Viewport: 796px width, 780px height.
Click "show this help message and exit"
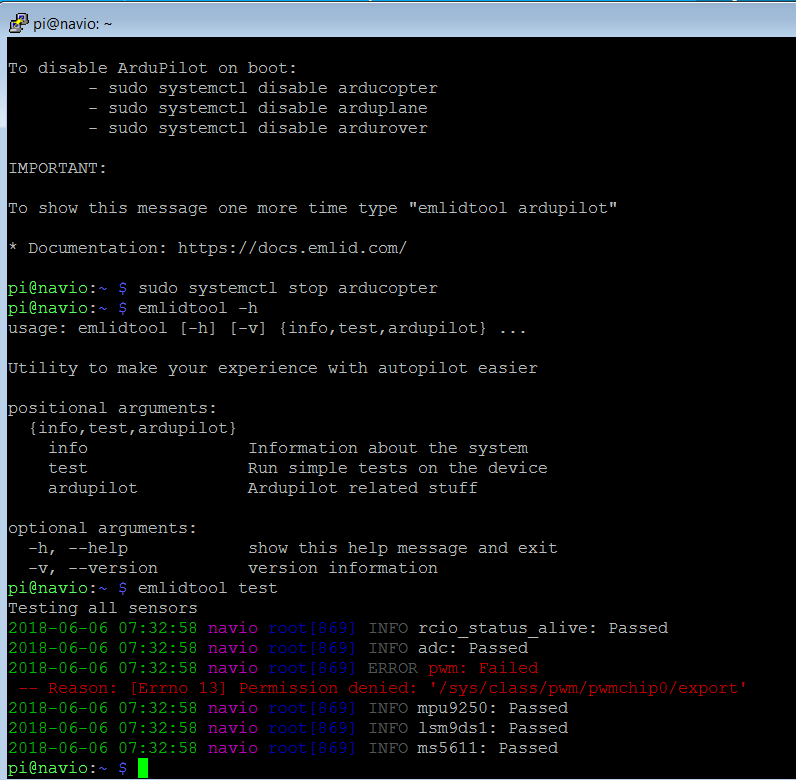point(403,548)
